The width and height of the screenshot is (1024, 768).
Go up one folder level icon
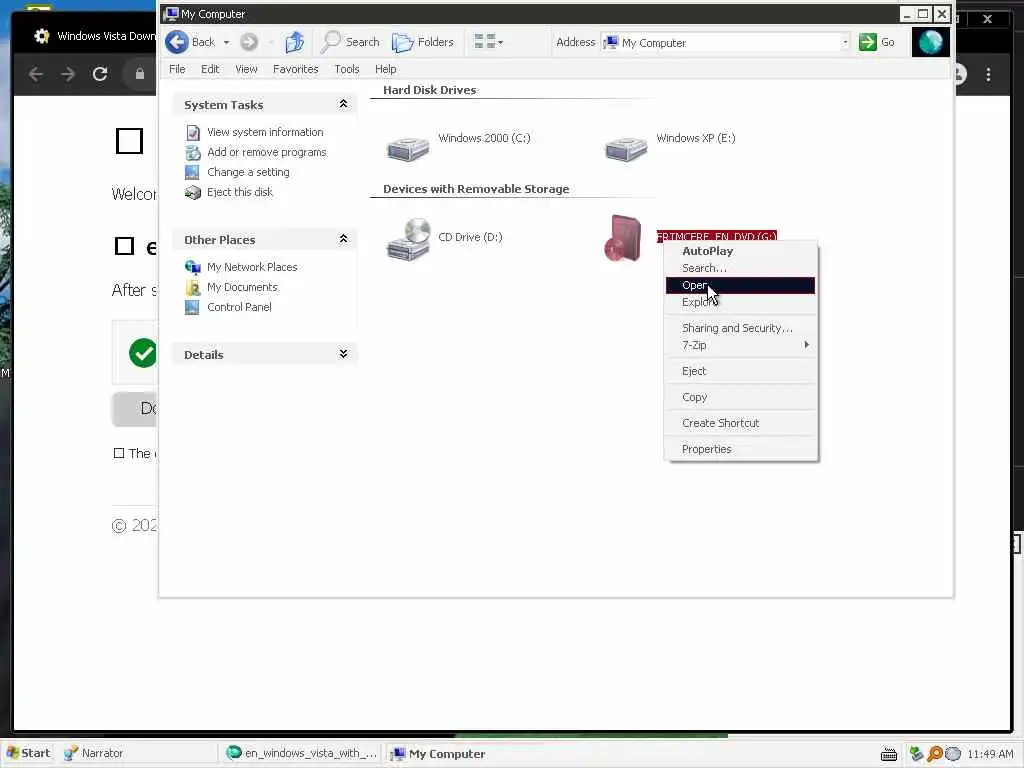click(x=295, y=42)
